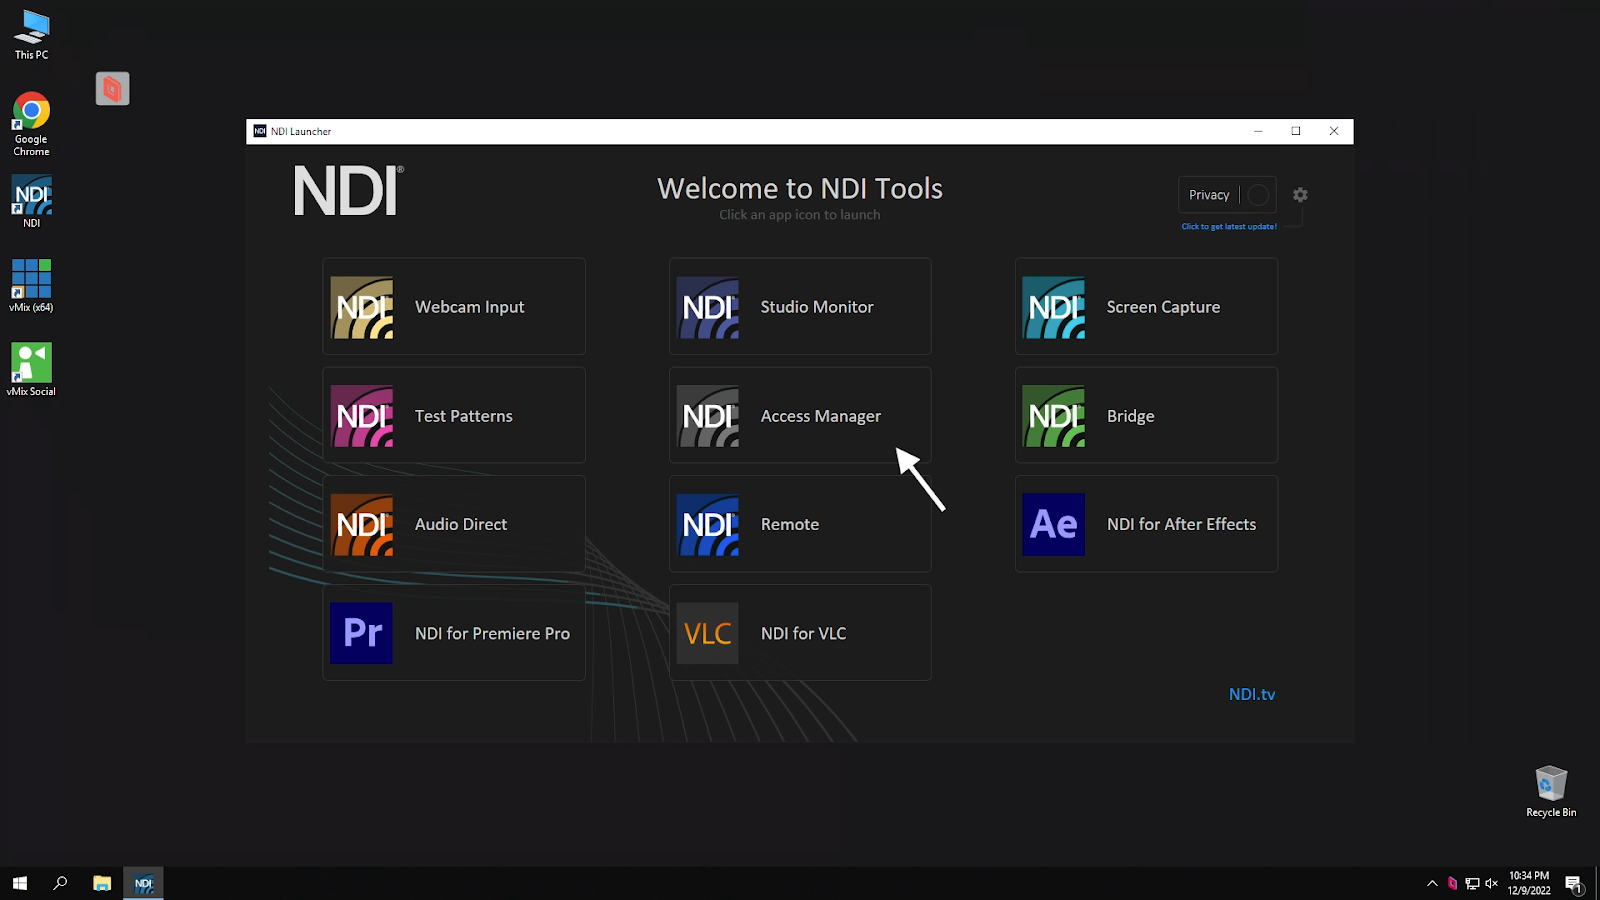Click to get latest update link
The height and width of the screenshot is (900, 1600).
point(1229,227)
